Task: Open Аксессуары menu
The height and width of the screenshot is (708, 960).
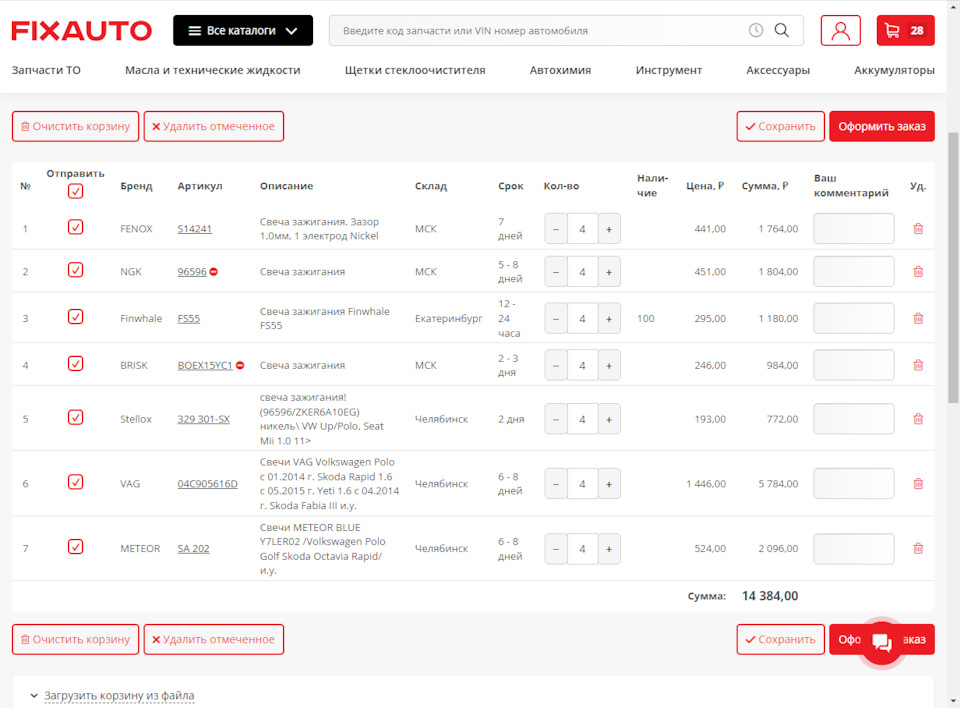Action: pyautogui.click(x=778, y=70)
